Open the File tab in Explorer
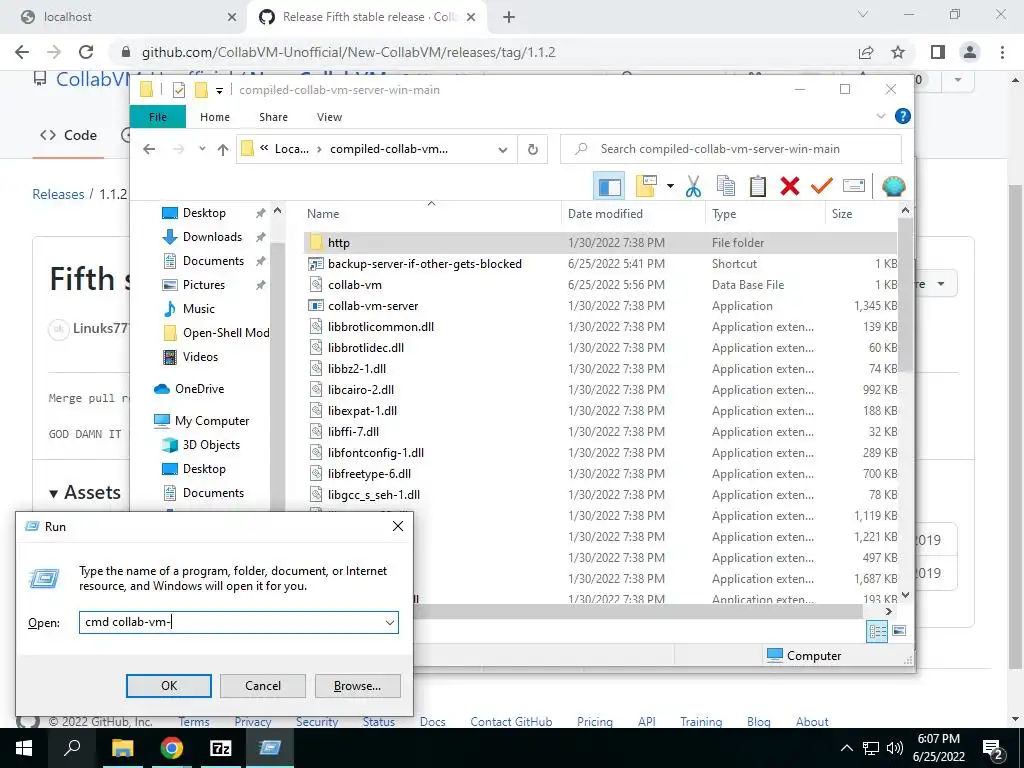This screenshot has width=1024, height=768. coord(158,117)
